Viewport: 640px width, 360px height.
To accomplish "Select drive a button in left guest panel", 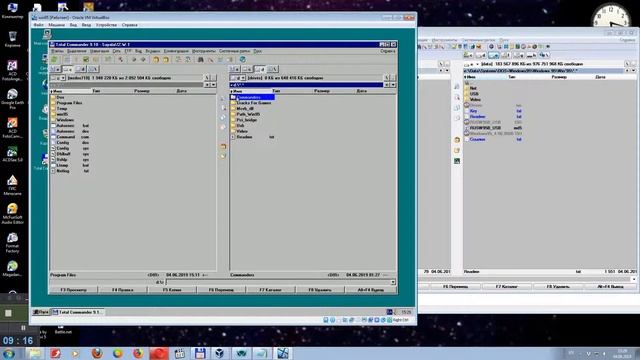I will (55, 69).
